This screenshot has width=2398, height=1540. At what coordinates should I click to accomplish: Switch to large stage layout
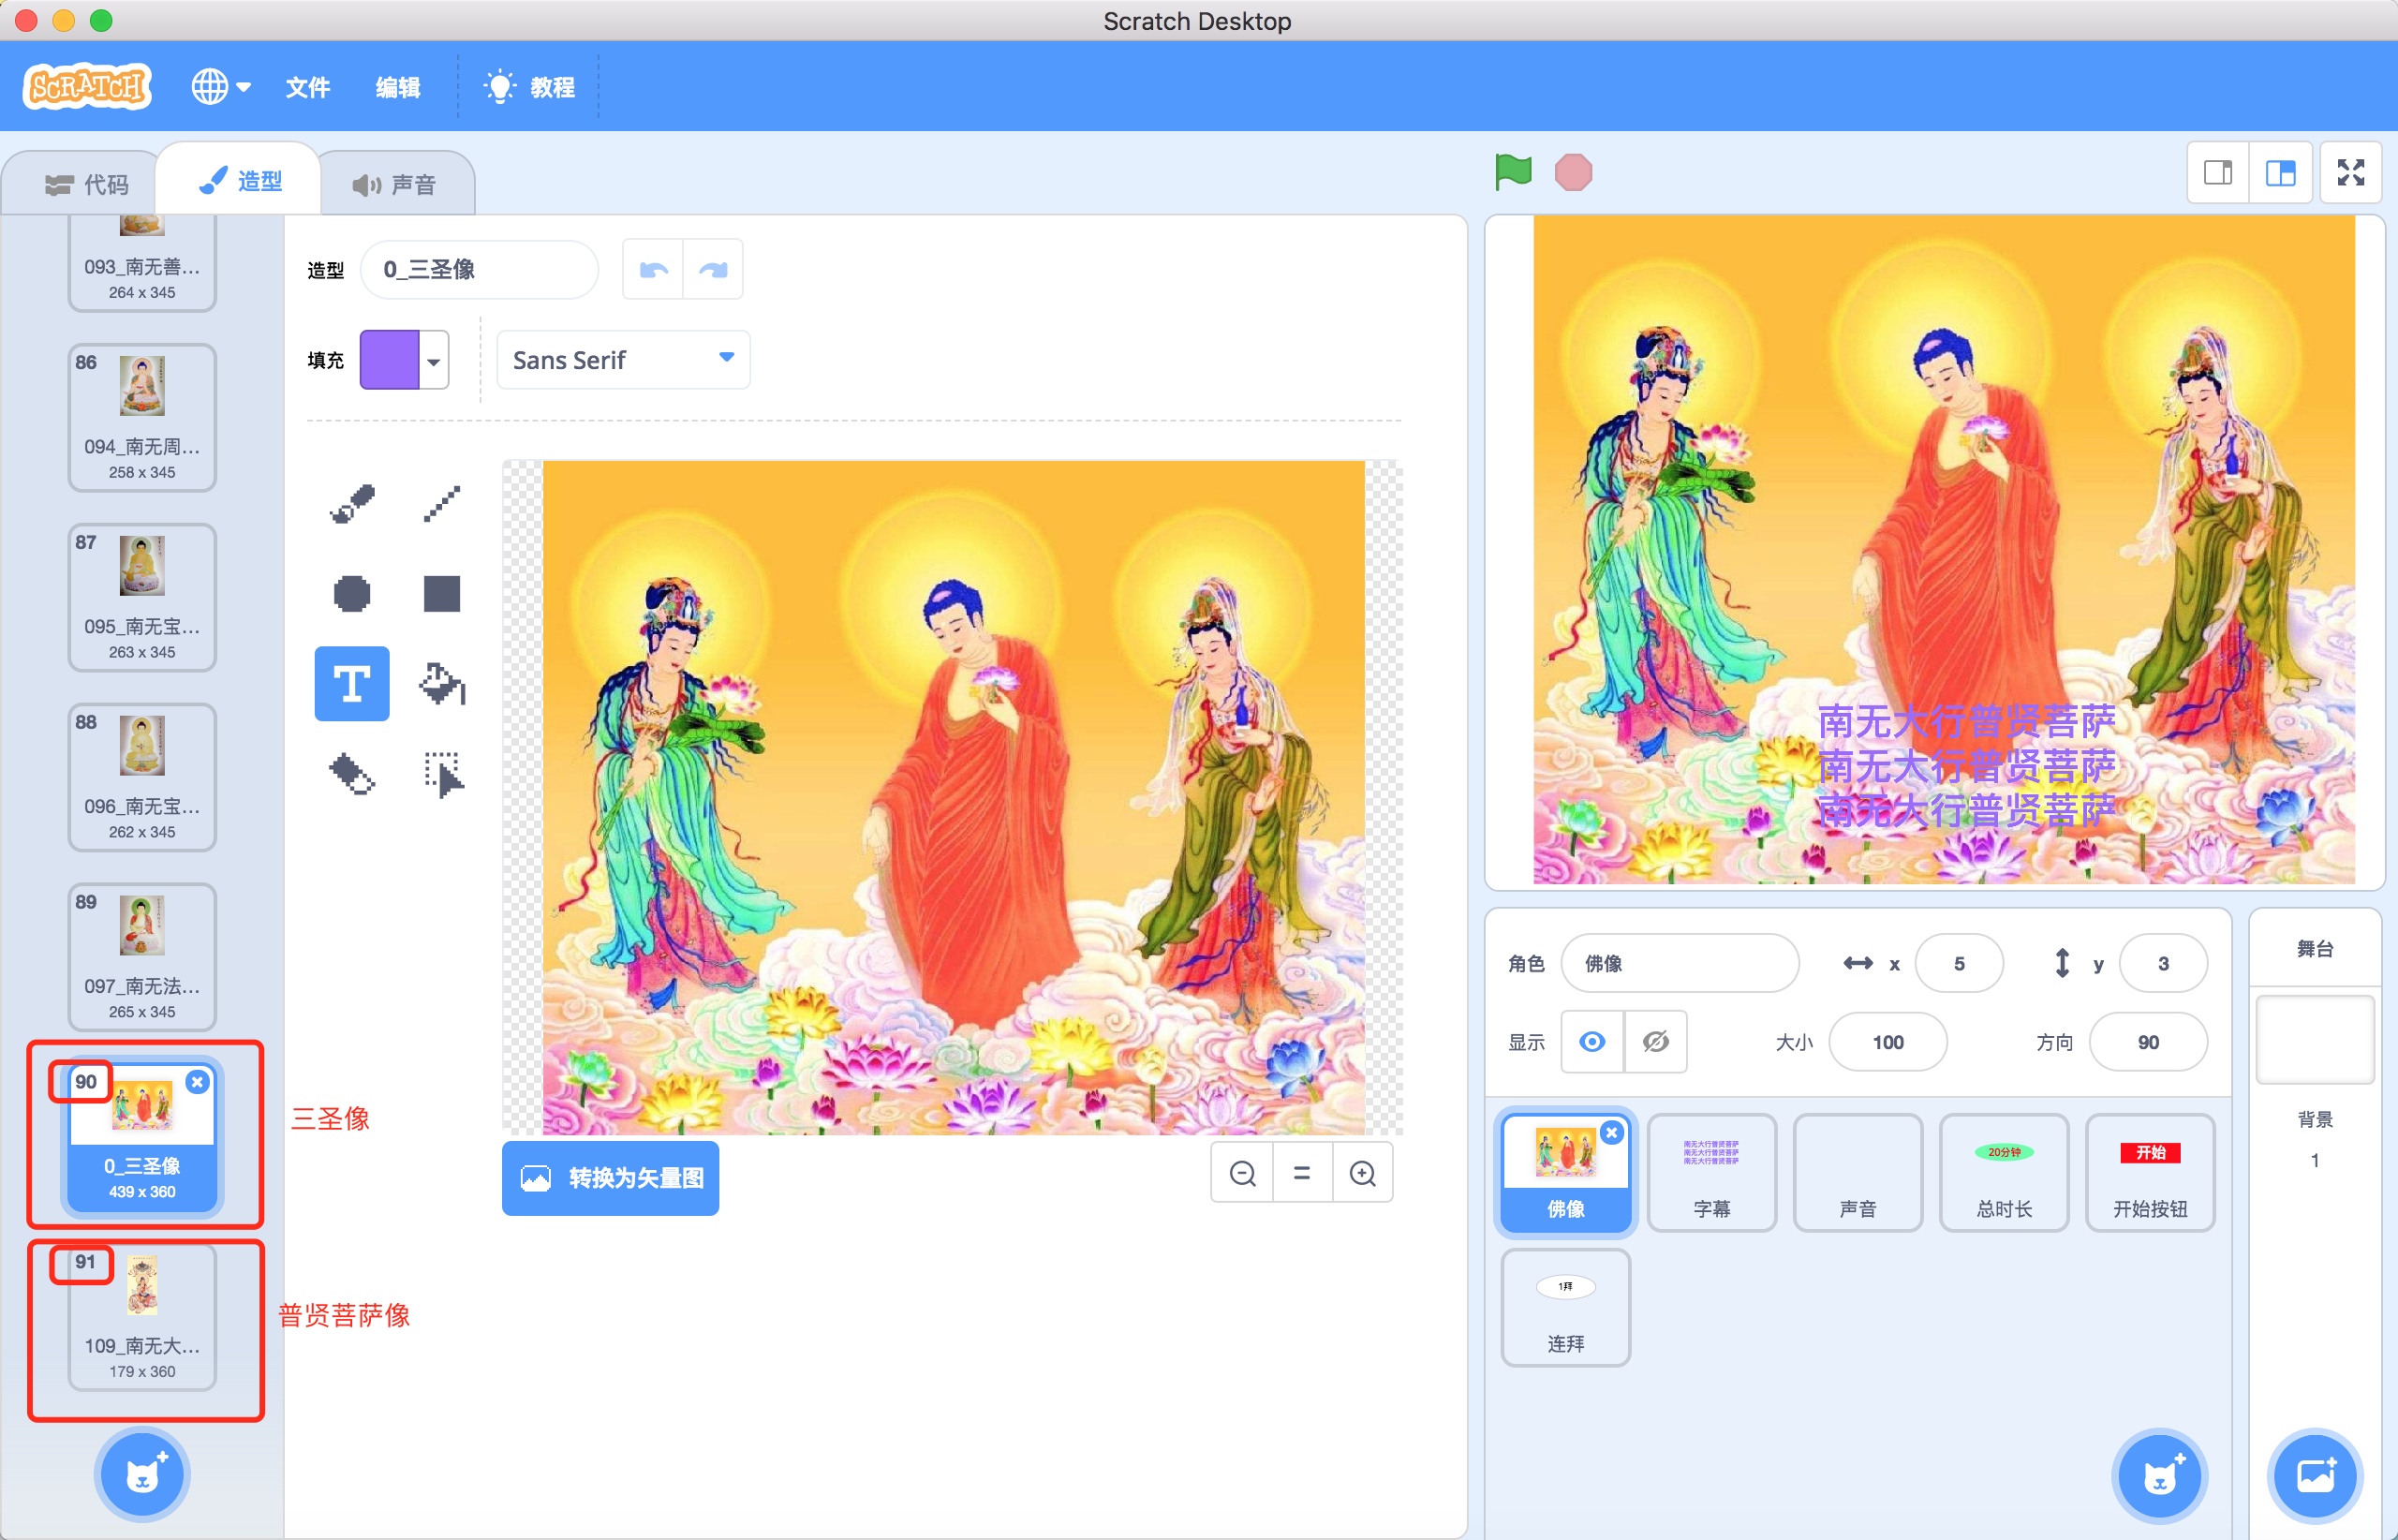pyautogui.click(x=2280, y=173)
